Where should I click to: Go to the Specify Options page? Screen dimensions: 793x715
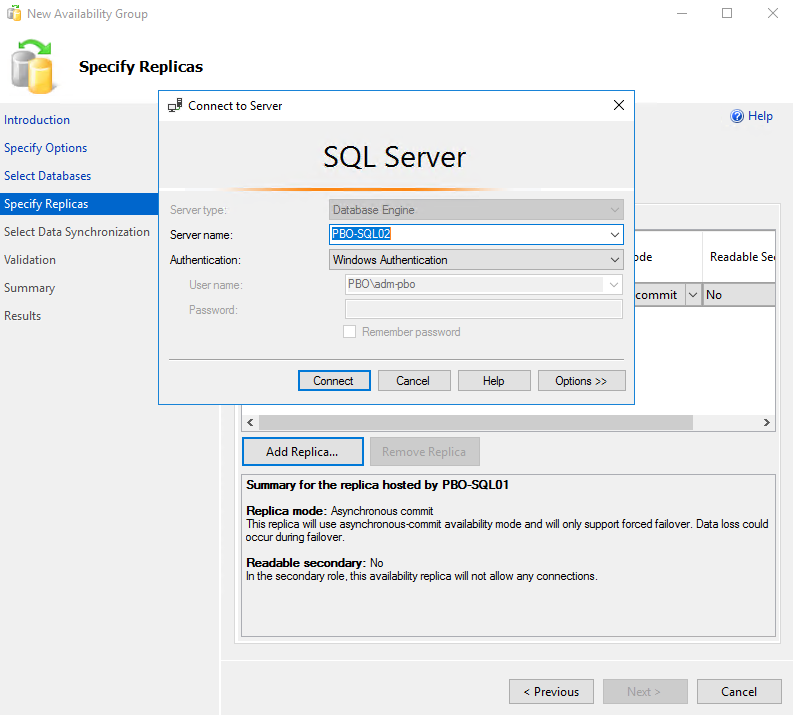tap(46, 148)
